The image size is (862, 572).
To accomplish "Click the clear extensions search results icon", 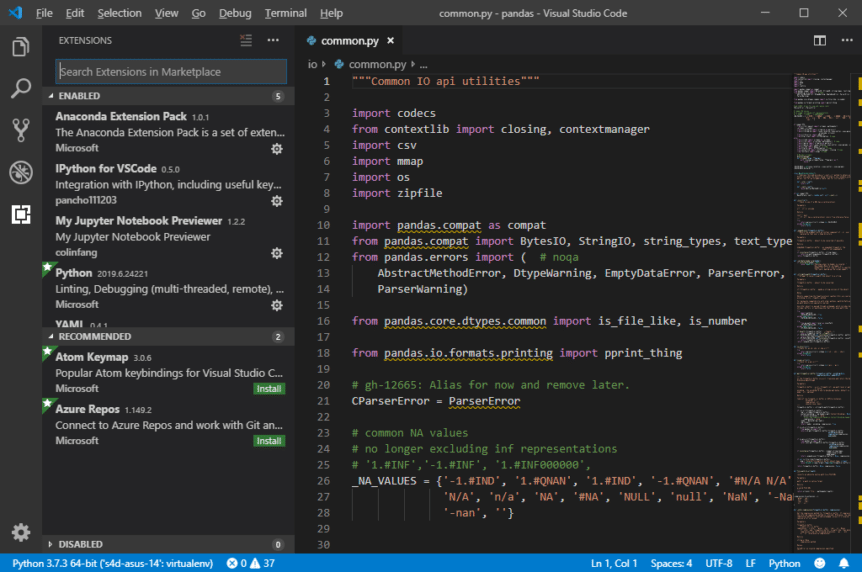I will point(246,41).
